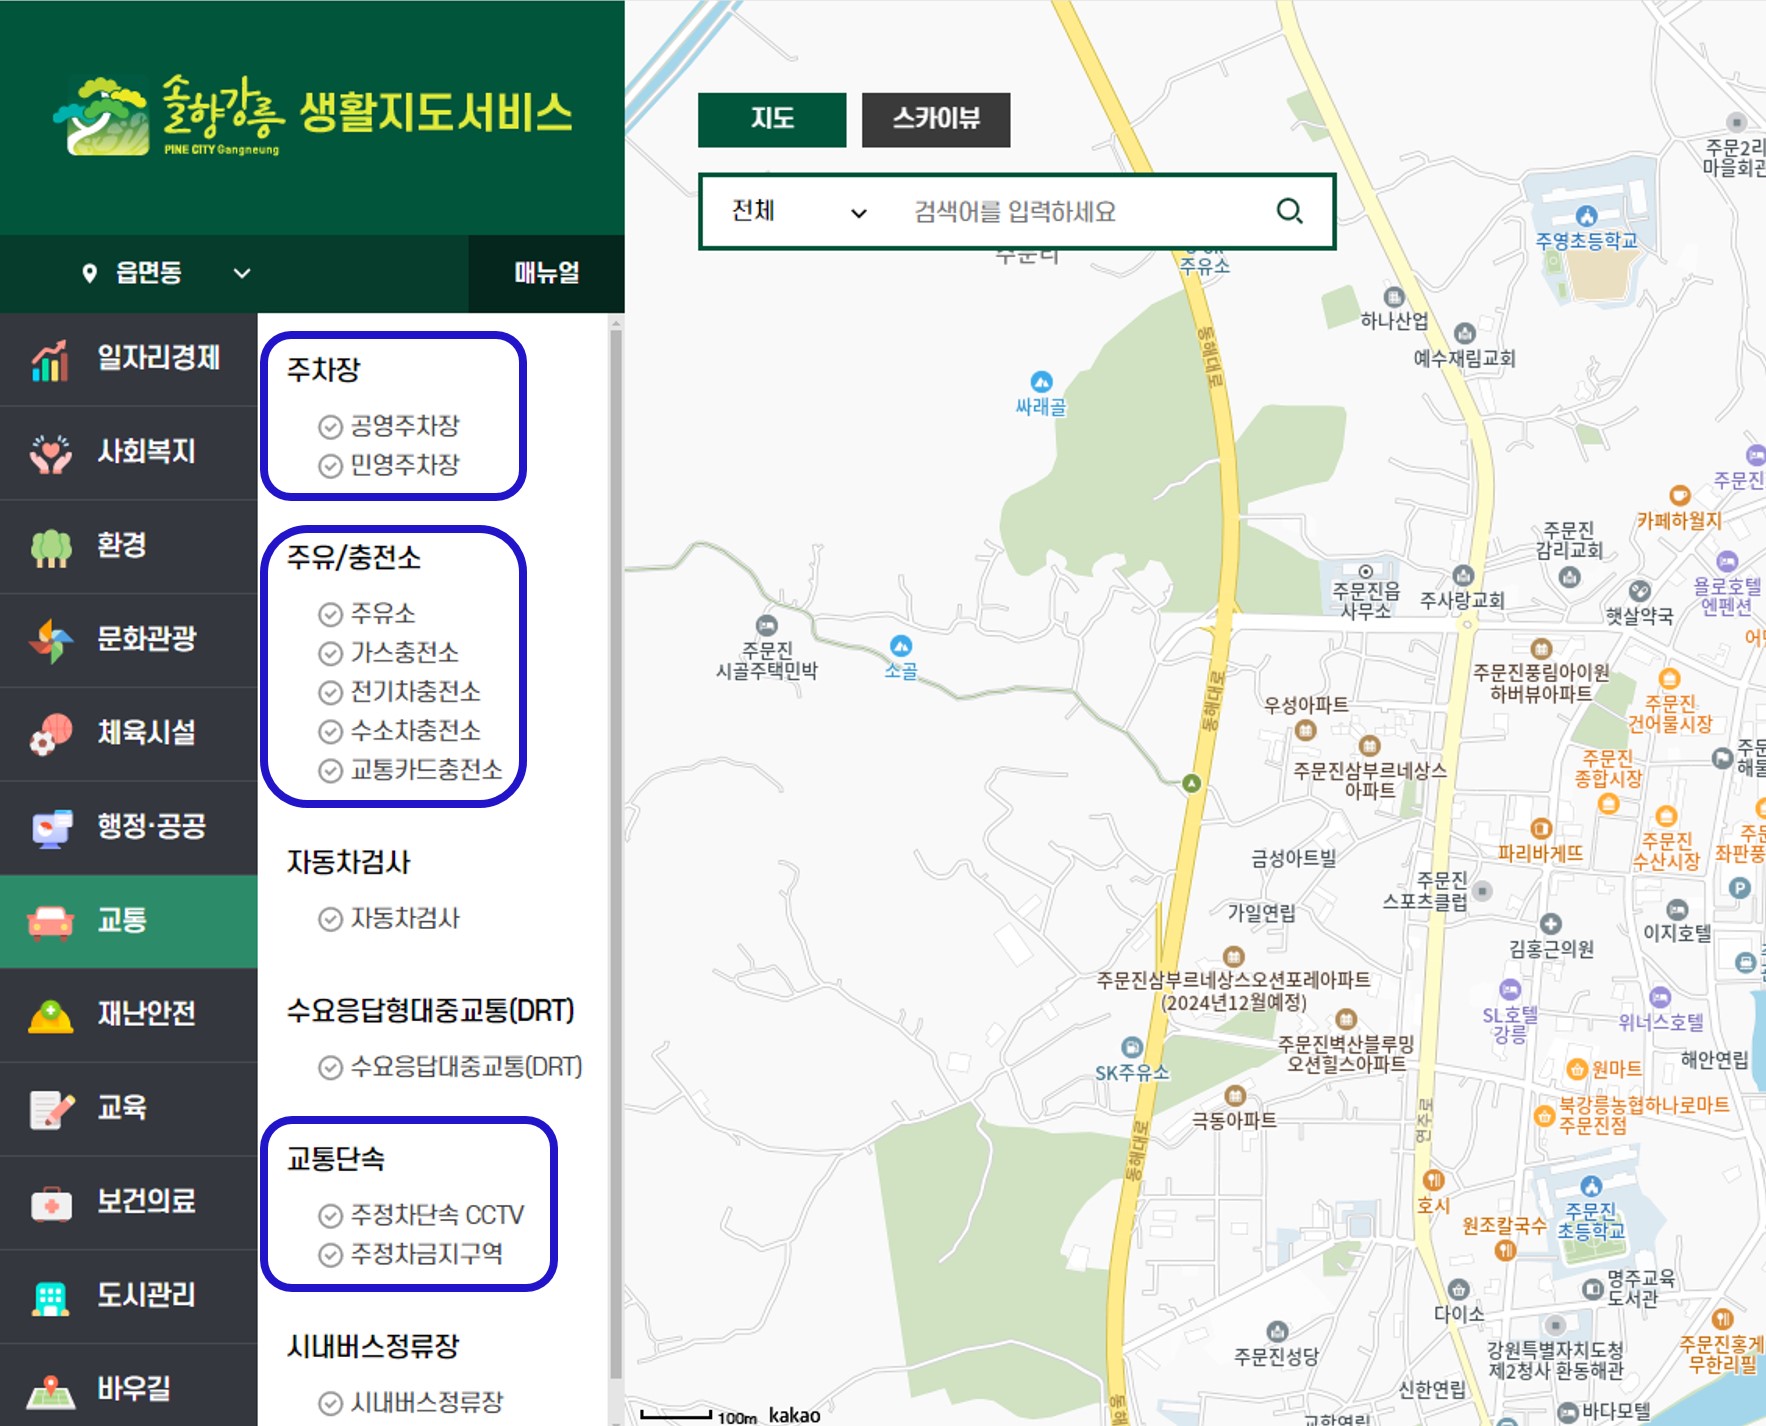Toggle 공영주차장 checkbox
The height and width of the screenshot is (1426, 1766).
click(x=330, y=427)
